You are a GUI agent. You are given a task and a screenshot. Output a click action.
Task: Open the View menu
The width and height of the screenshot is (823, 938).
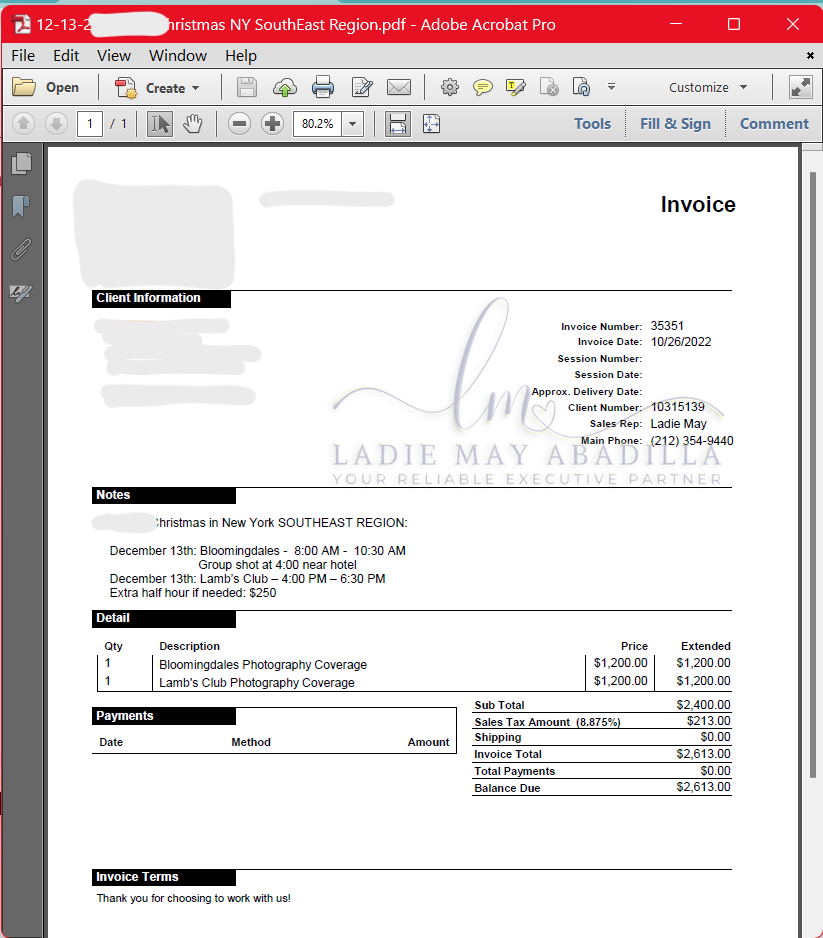pos(114,56)
